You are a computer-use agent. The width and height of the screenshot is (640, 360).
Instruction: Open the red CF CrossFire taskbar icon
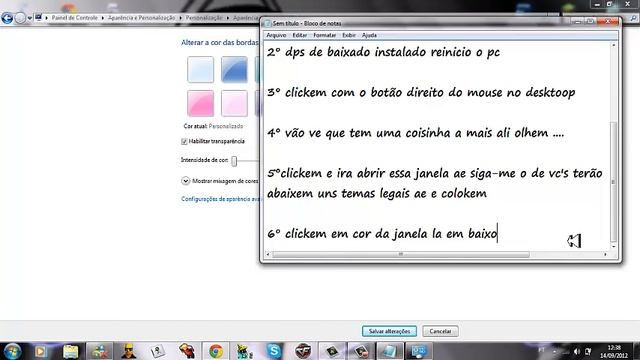point(303,351)
